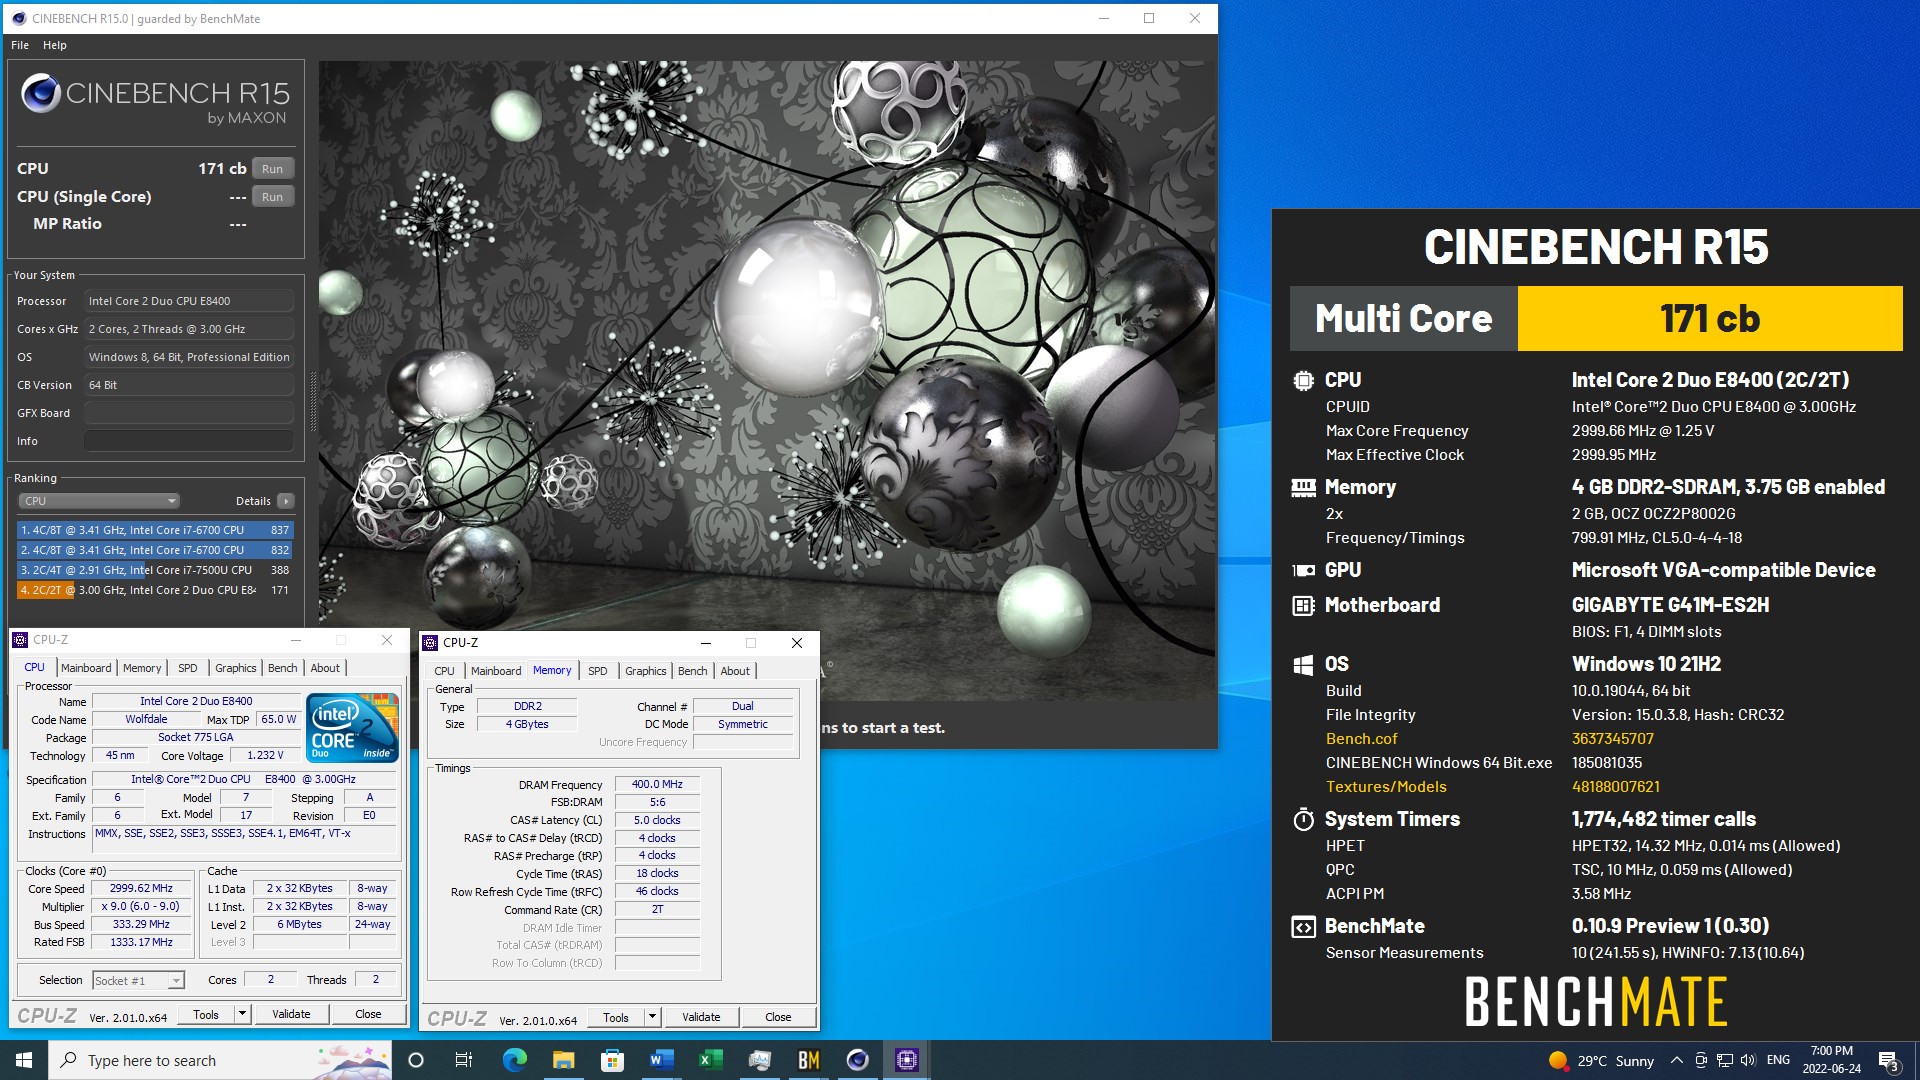Click the Cinebench panel splitter handle

[313, 400]
